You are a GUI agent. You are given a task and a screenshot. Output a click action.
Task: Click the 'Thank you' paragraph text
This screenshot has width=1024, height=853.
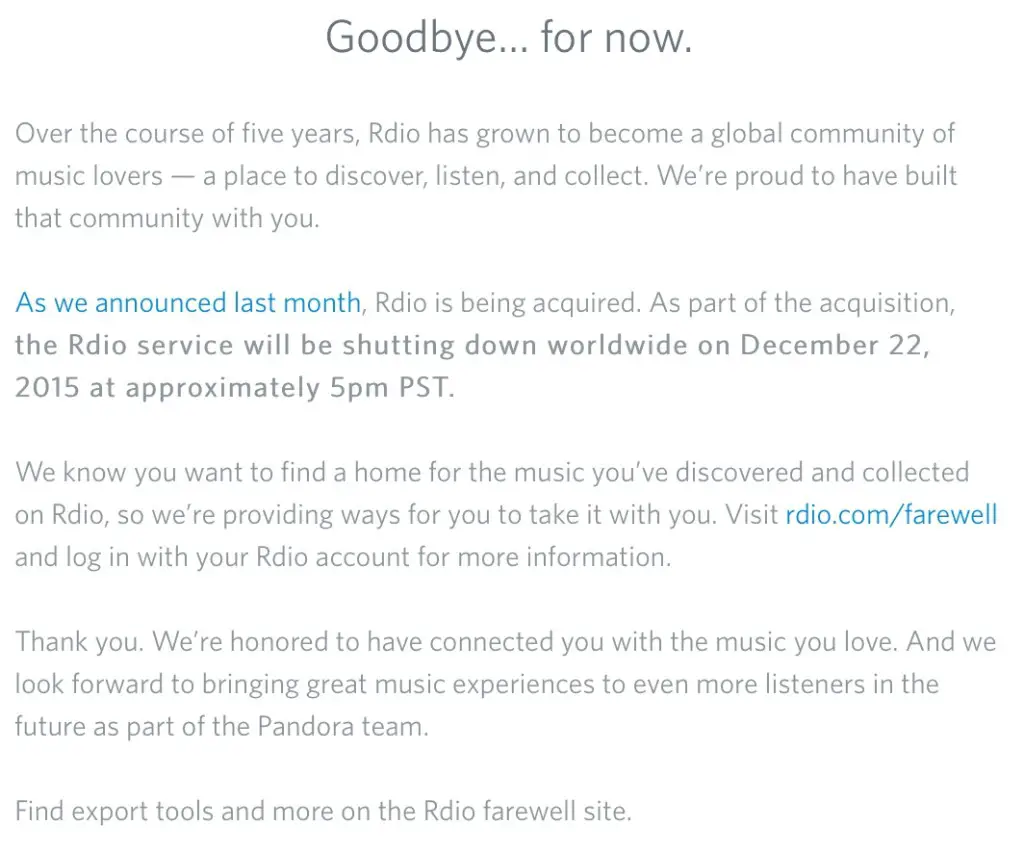pyautogui.click(x=505, y=684)
